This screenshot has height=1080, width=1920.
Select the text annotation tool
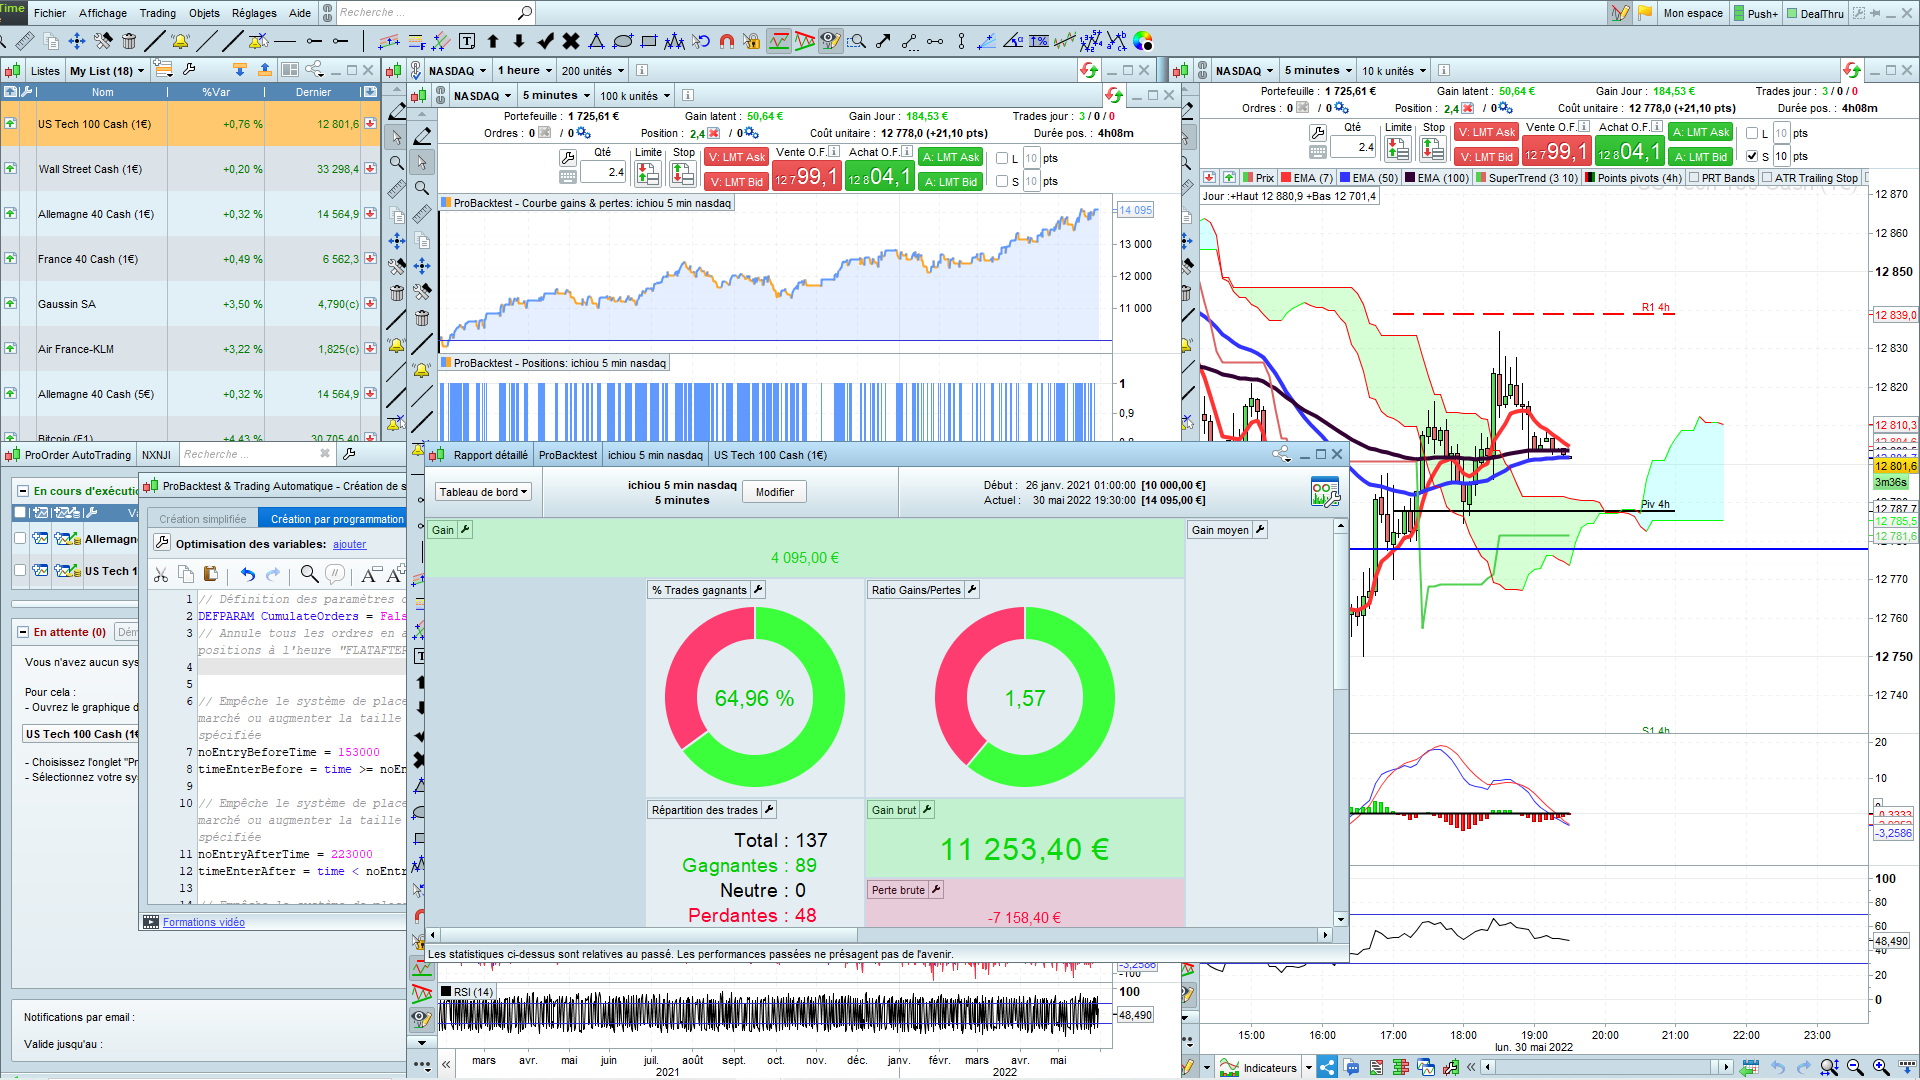467,41
